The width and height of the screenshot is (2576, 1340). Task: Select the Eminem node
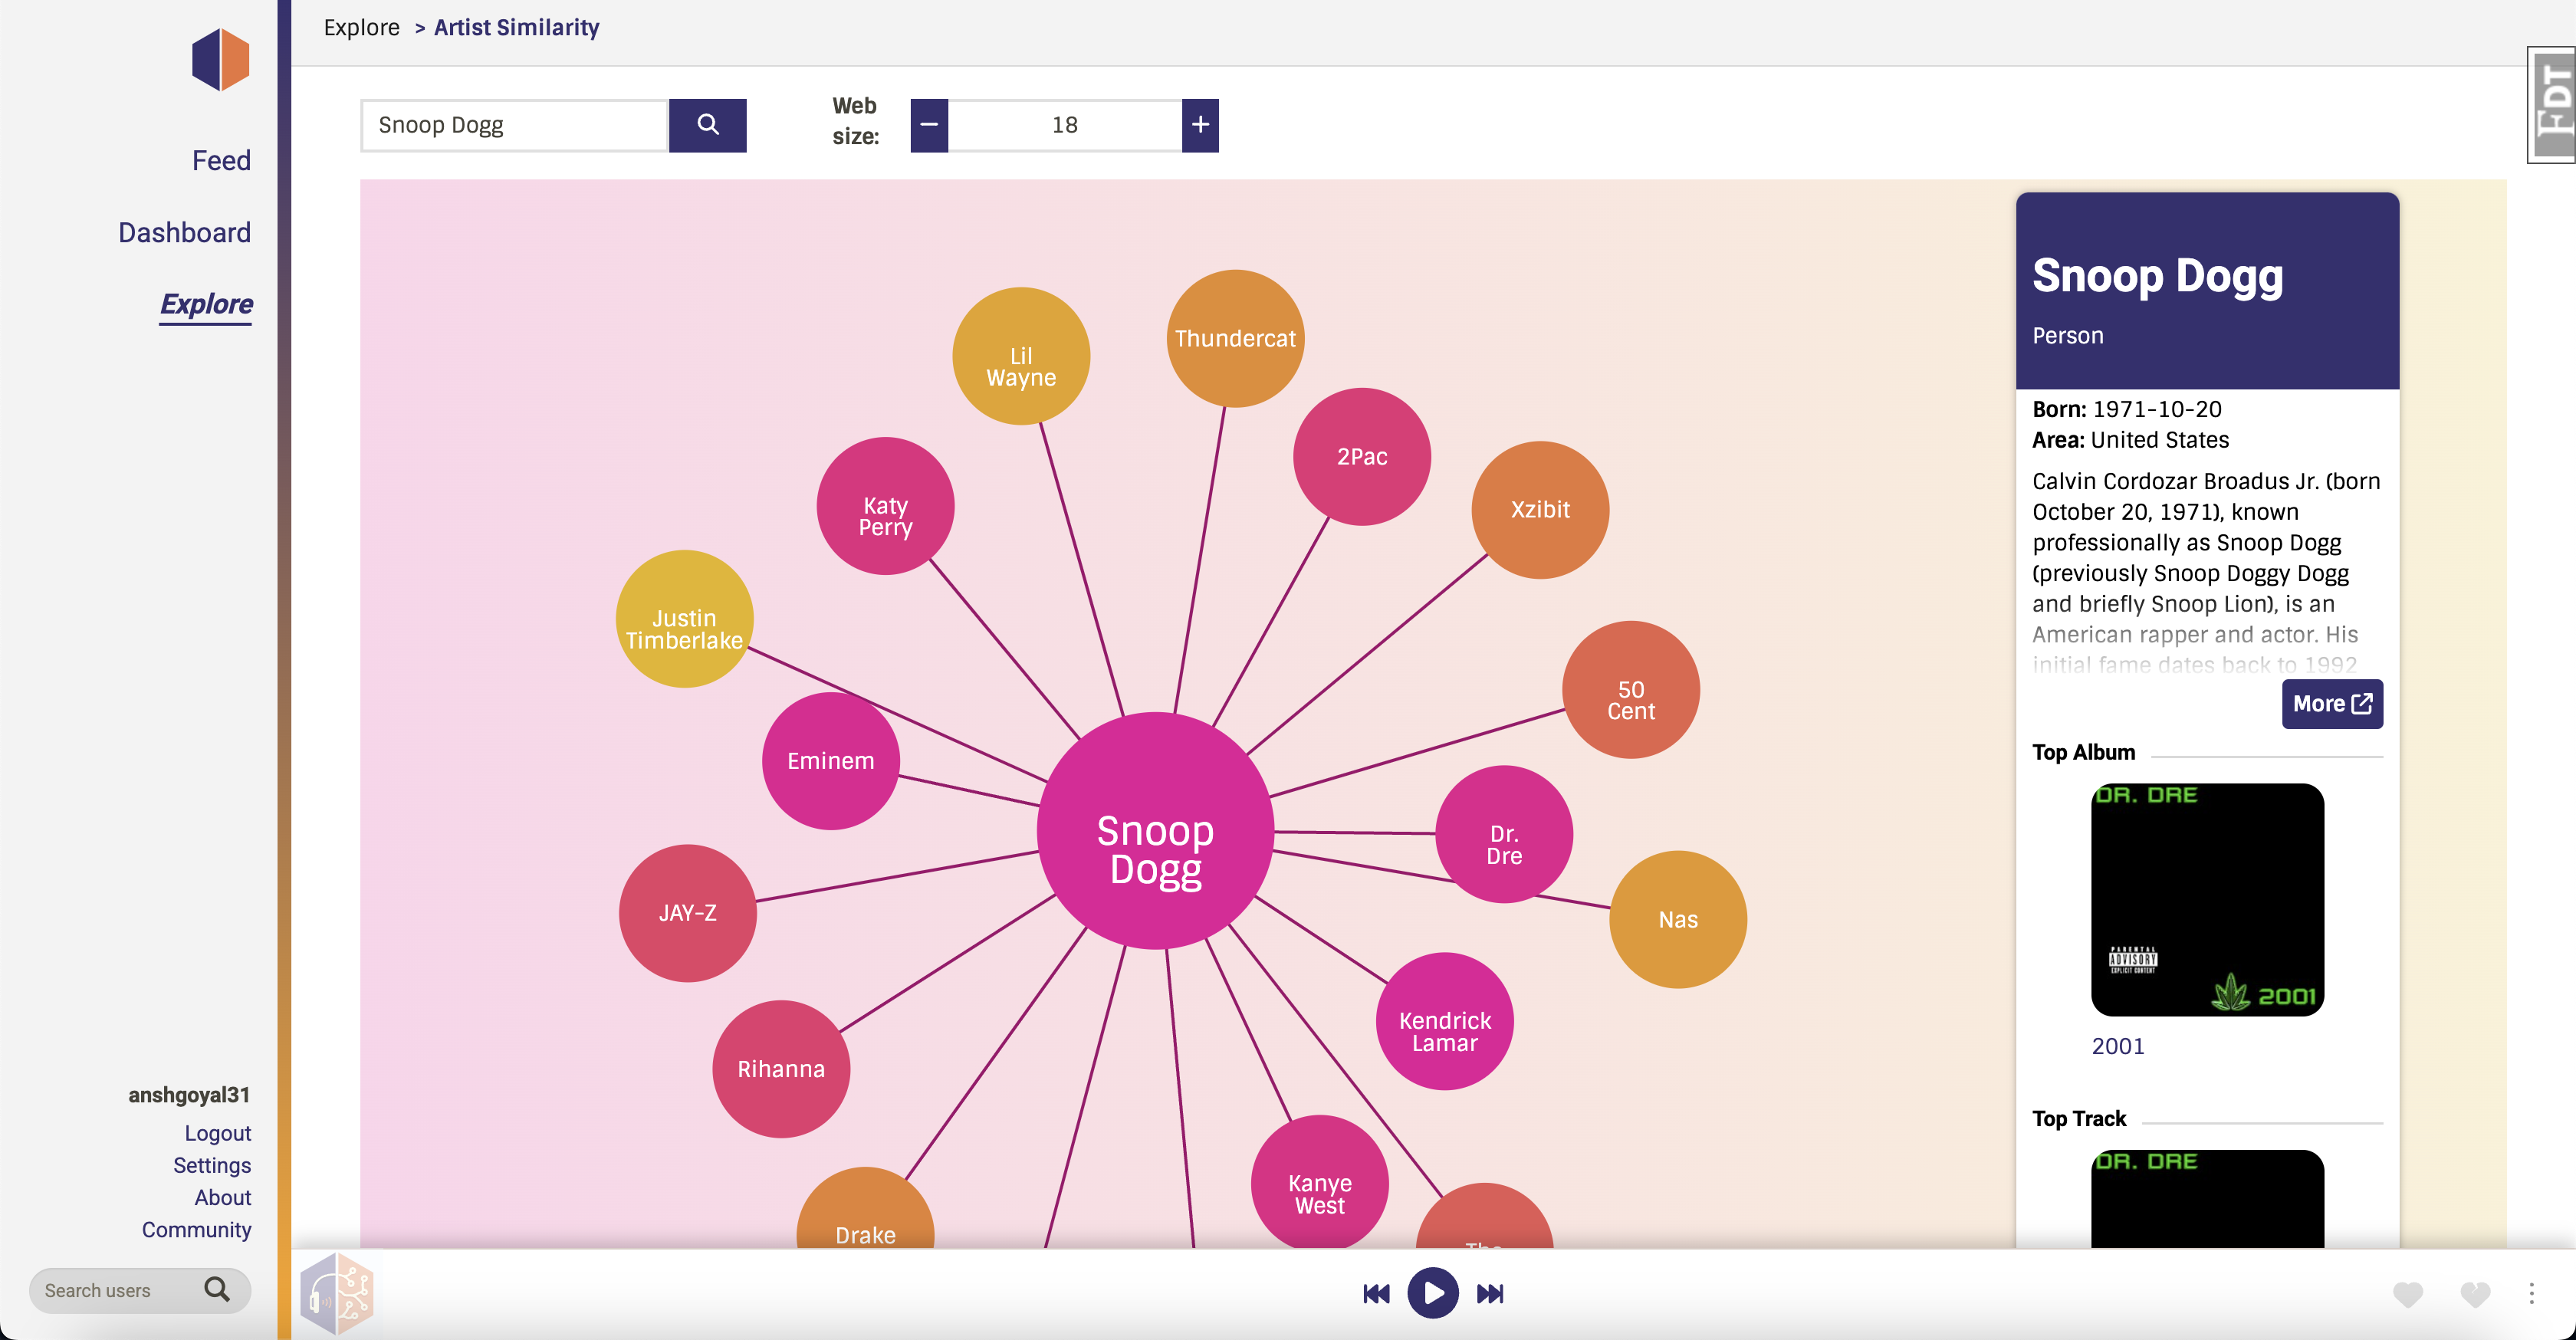(x=830, y=760)
